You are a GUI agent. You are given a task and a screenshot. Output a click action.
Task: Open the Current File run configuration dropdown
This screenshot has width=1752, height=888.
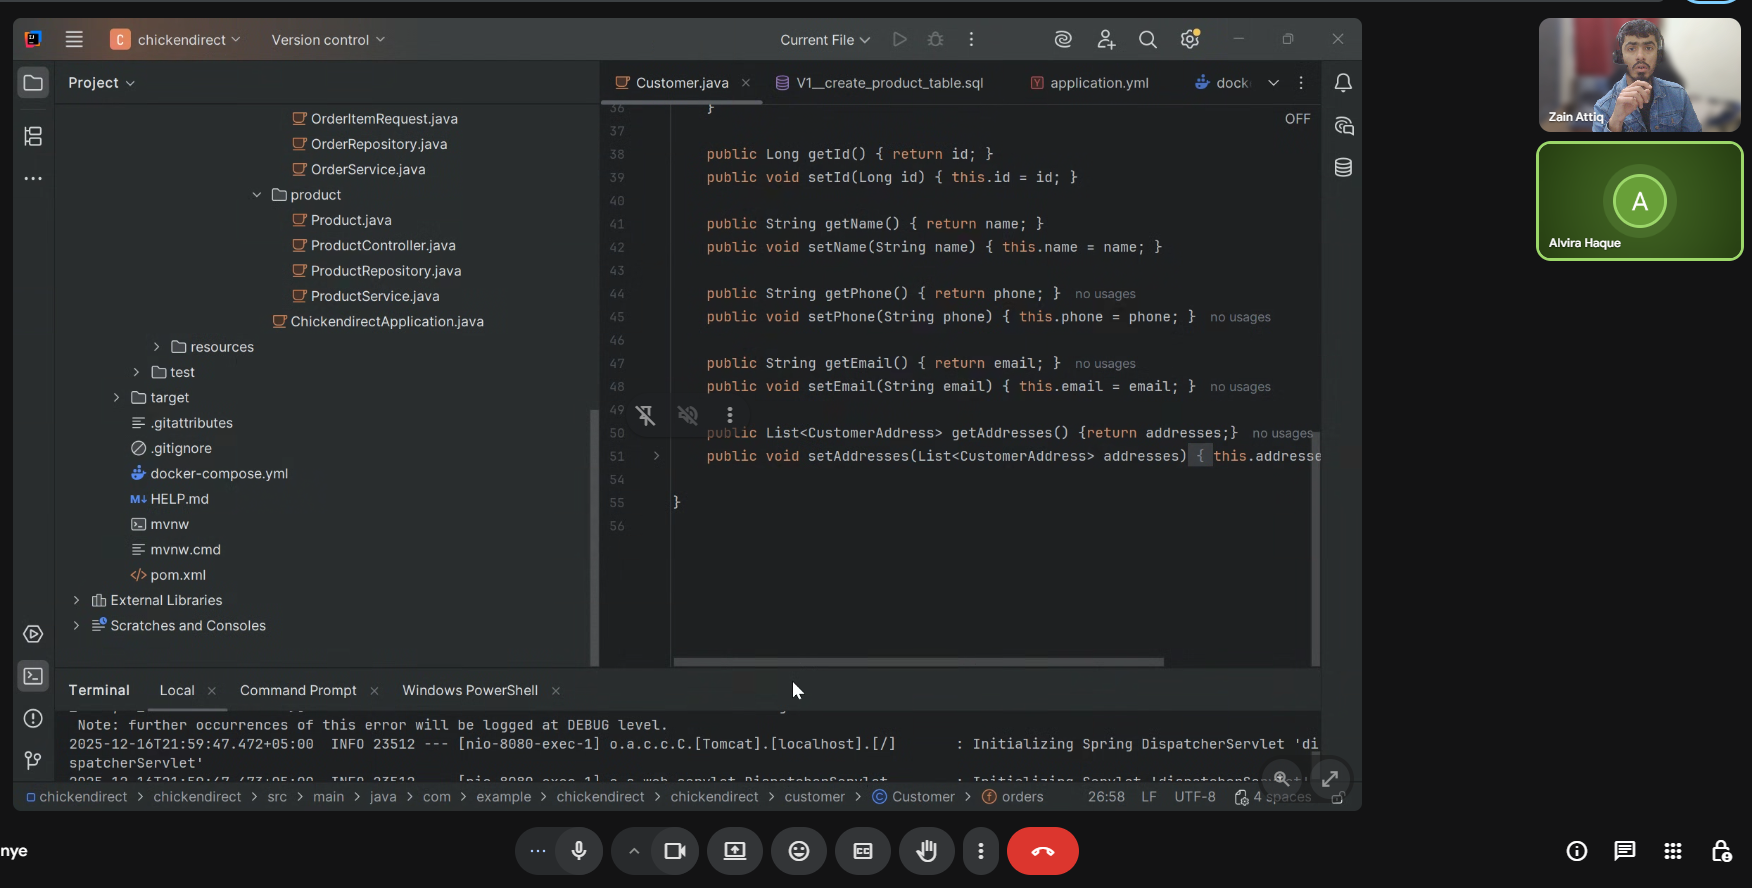825,40
